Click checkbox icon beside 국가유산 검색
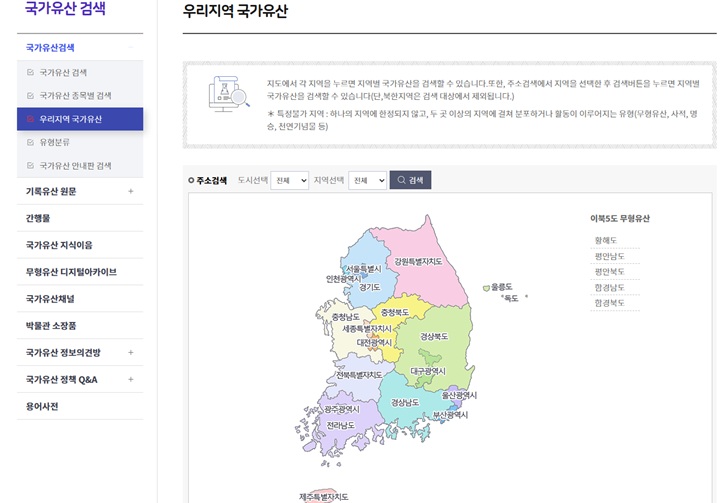Screen dimensions: 720x503 (30, 73)
